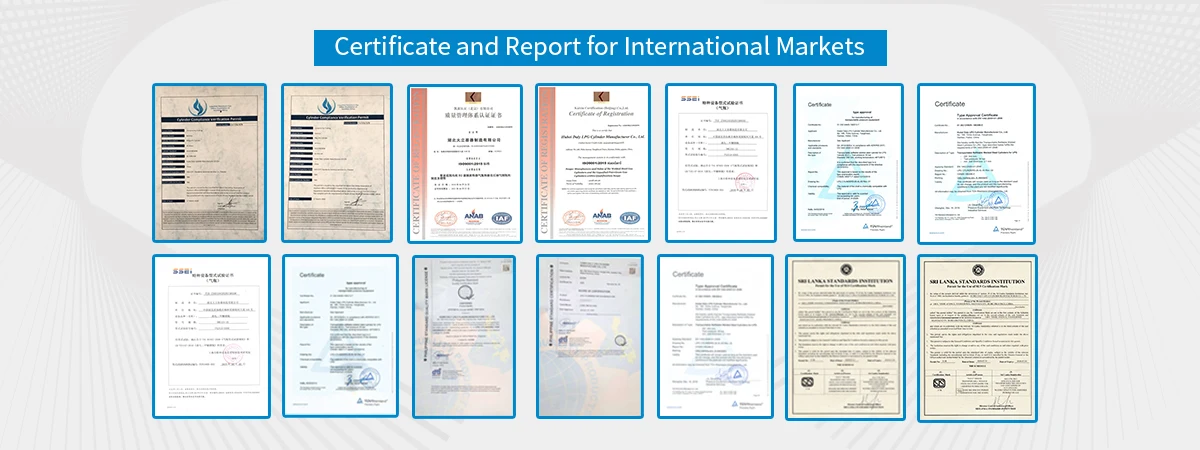
Task: Enlarge the top-right TÜV Type Approval Certificate
Action: point(976,163)
